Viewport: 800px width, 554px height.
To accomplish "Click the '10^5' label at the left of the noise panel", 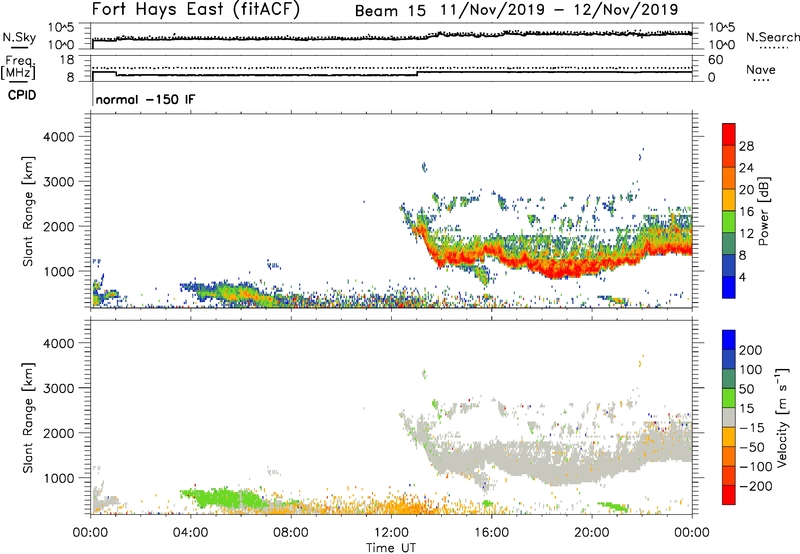I will click(x=61, y=28).
